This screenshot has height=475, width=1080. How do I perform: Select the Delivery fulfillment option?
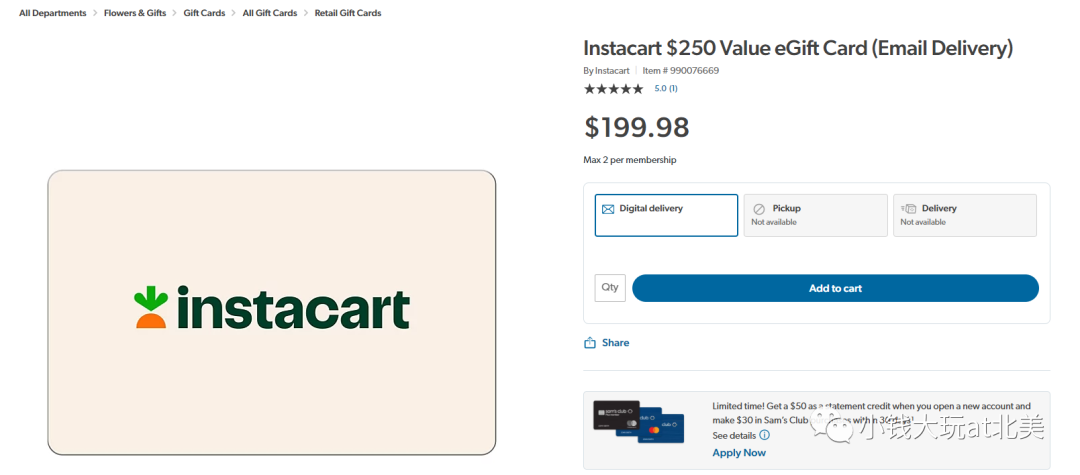click(964, 215)
